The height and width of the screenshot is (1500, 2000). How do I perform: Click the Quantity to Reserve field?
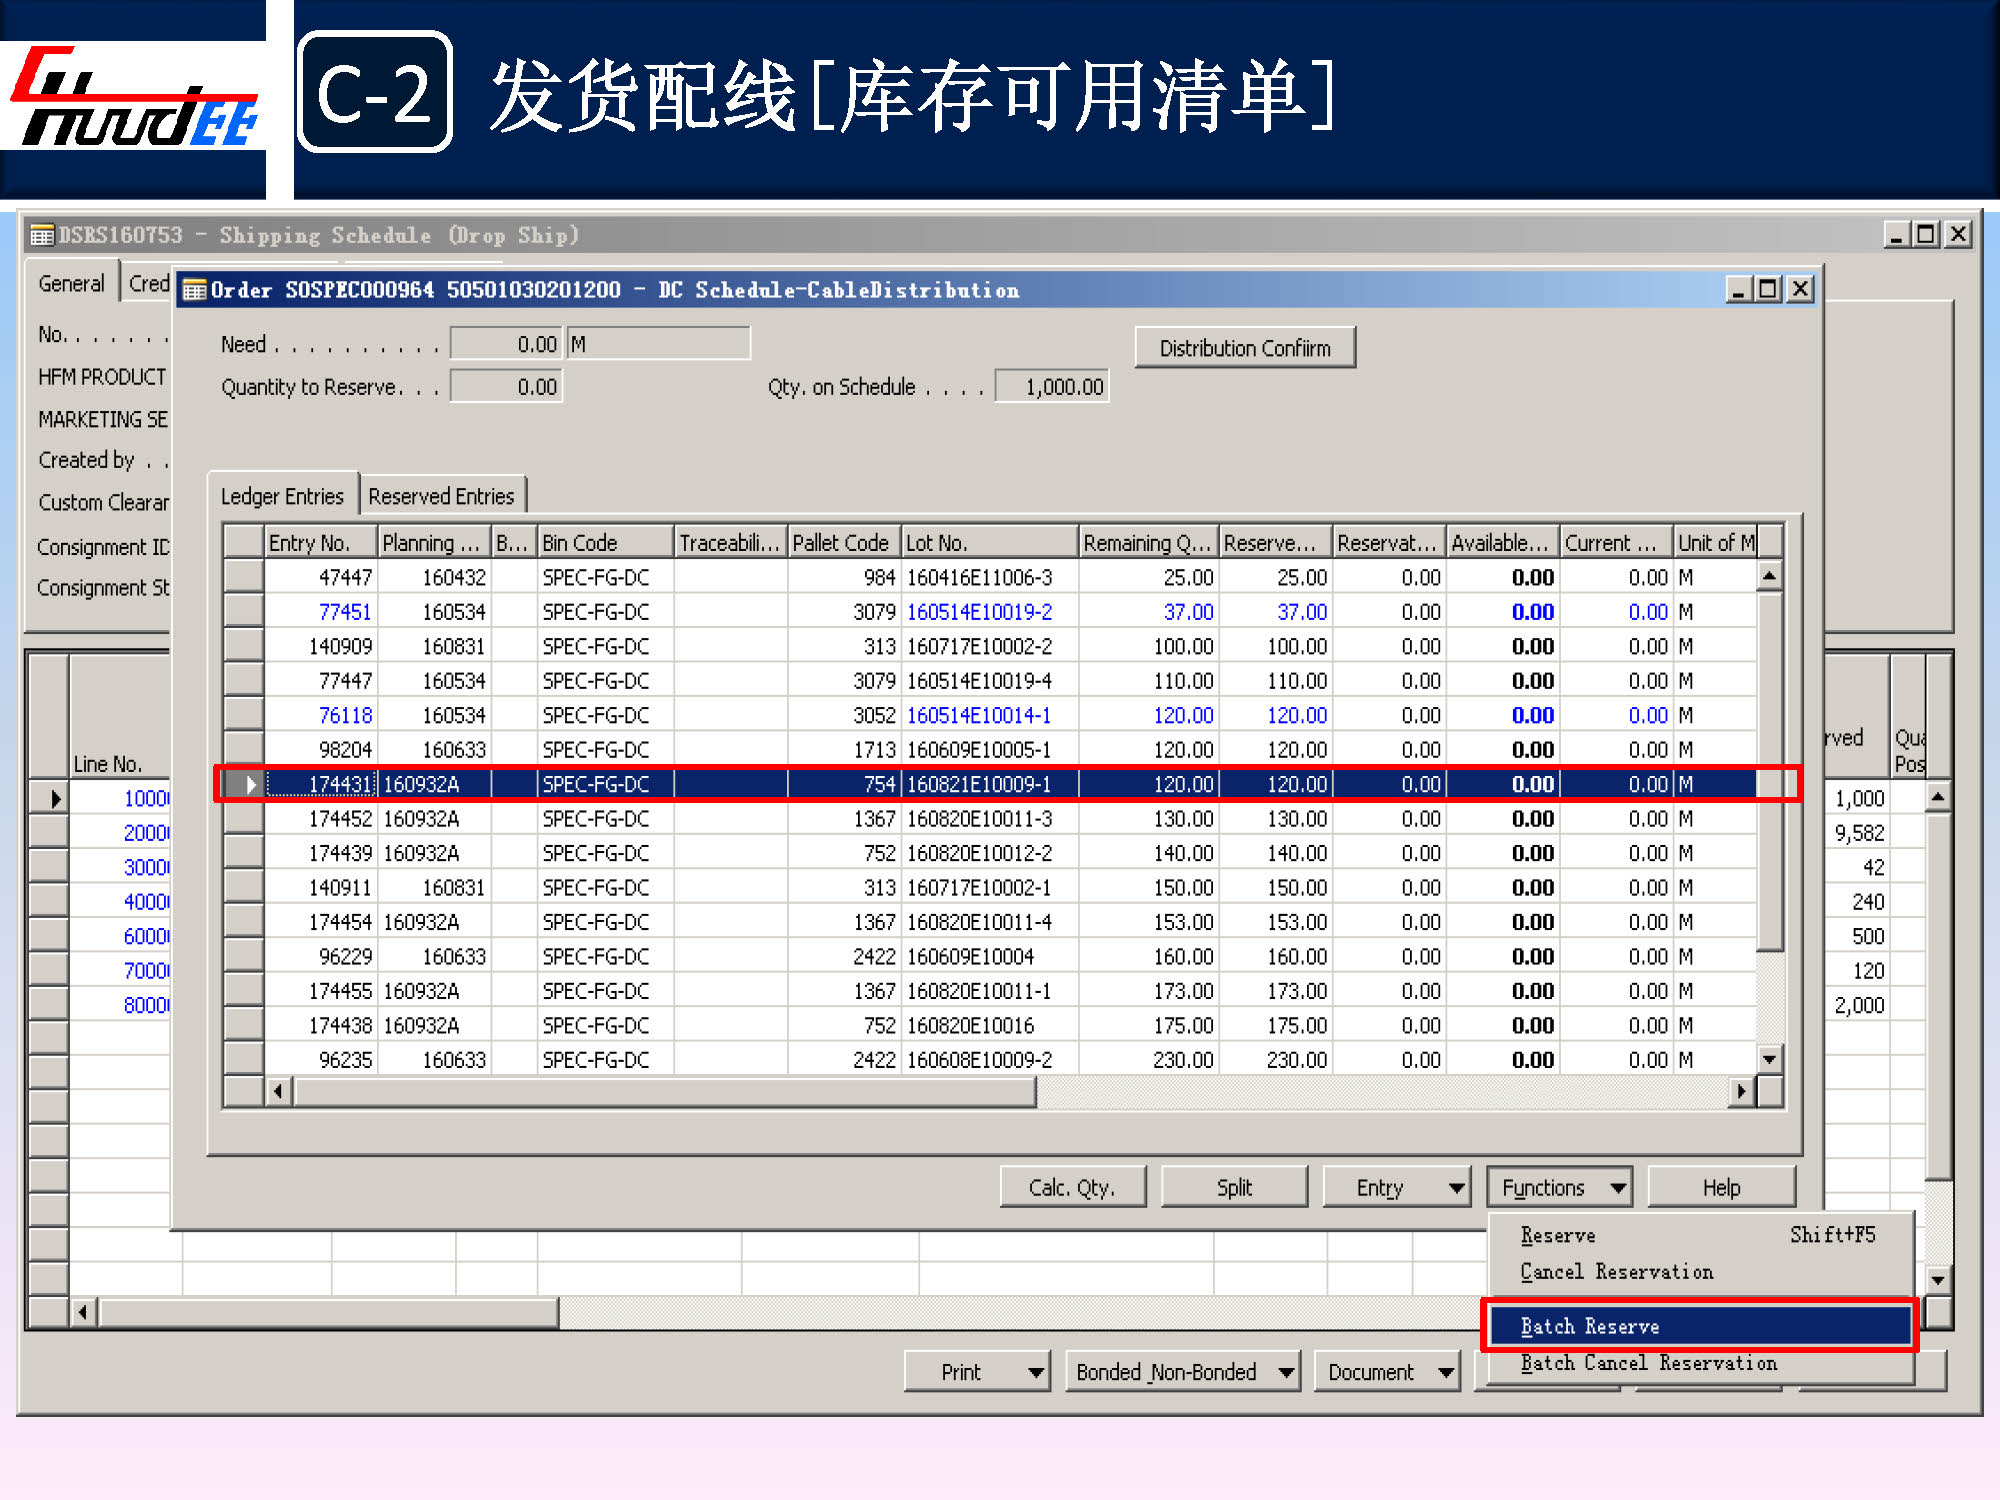[x=506, y=387]
